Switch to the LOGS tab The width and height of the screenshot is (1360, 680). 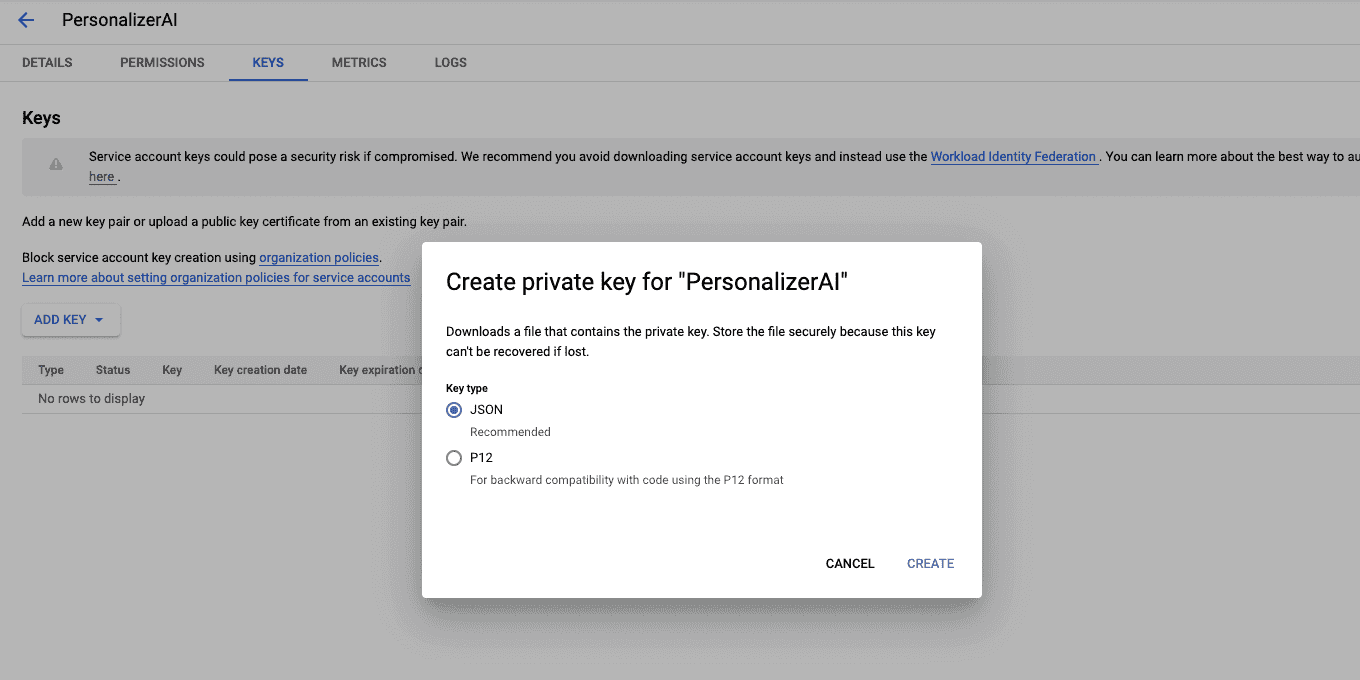point(450,62)
